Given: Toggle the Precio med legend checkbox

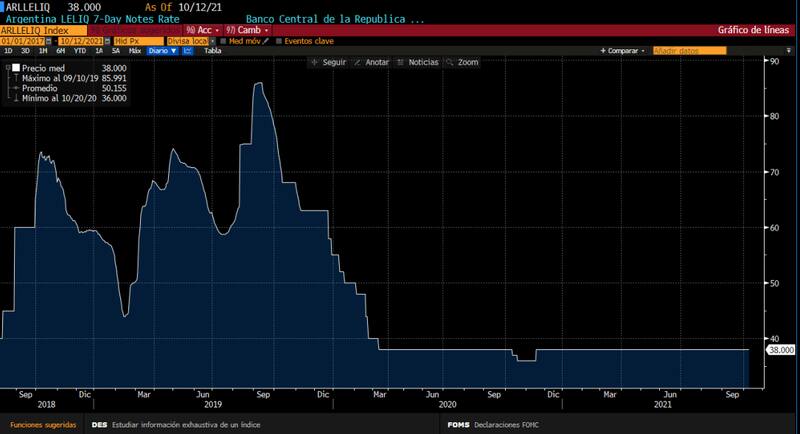Looking at the screenshot, I should tap(16, 67).
